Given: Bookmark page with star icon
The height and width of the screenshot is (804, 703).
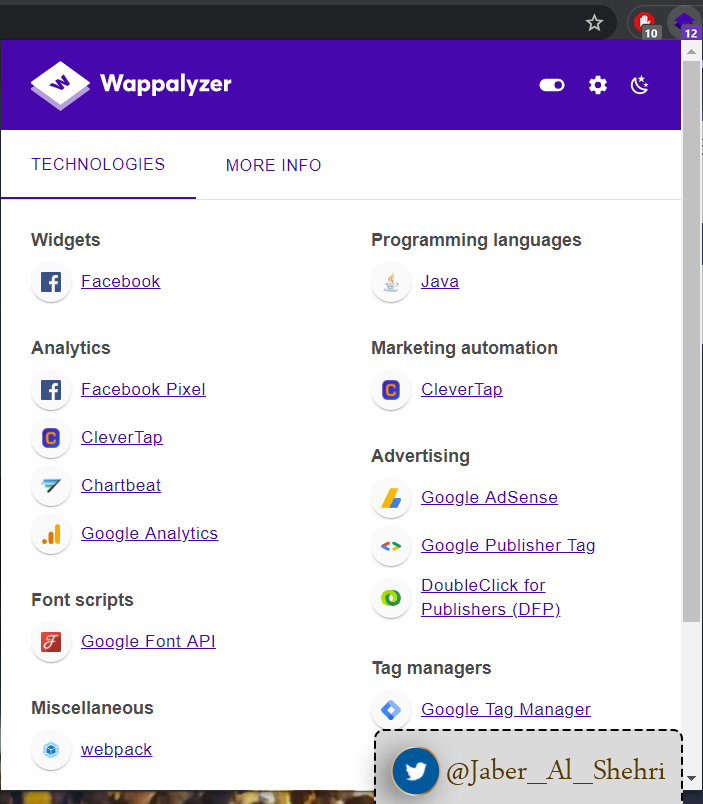Looking at the screenshot, I should point(594,23).
